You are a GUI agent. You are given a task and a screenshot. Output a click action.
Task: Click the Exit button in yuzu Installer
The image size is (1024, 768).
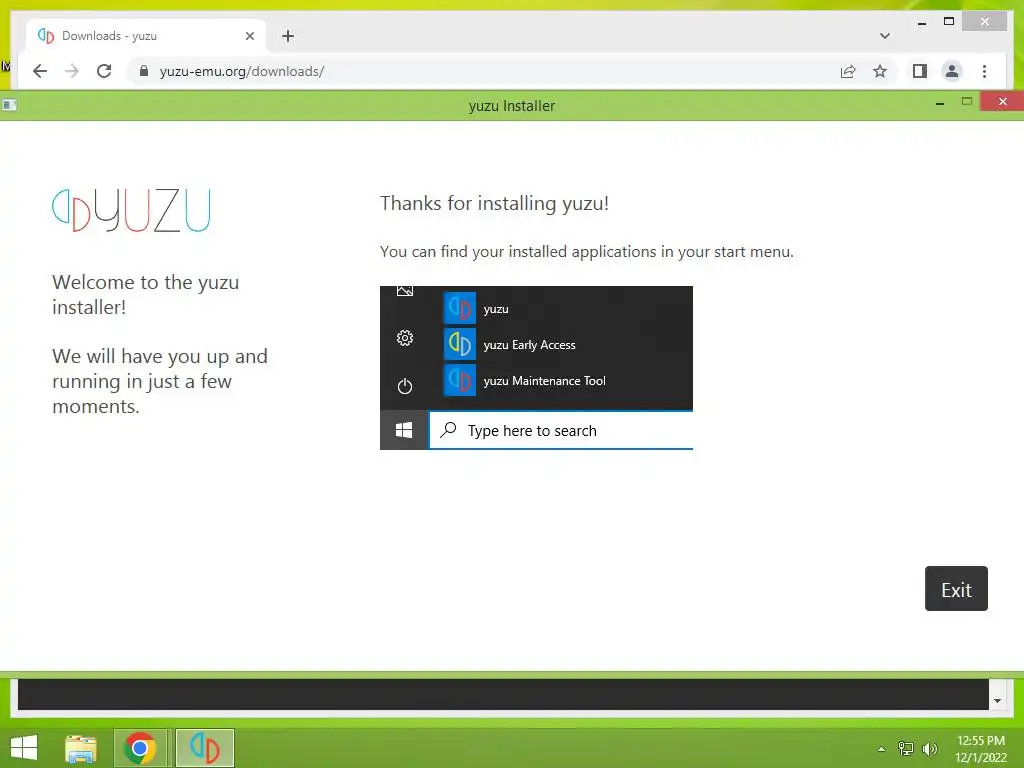[956, 588]
